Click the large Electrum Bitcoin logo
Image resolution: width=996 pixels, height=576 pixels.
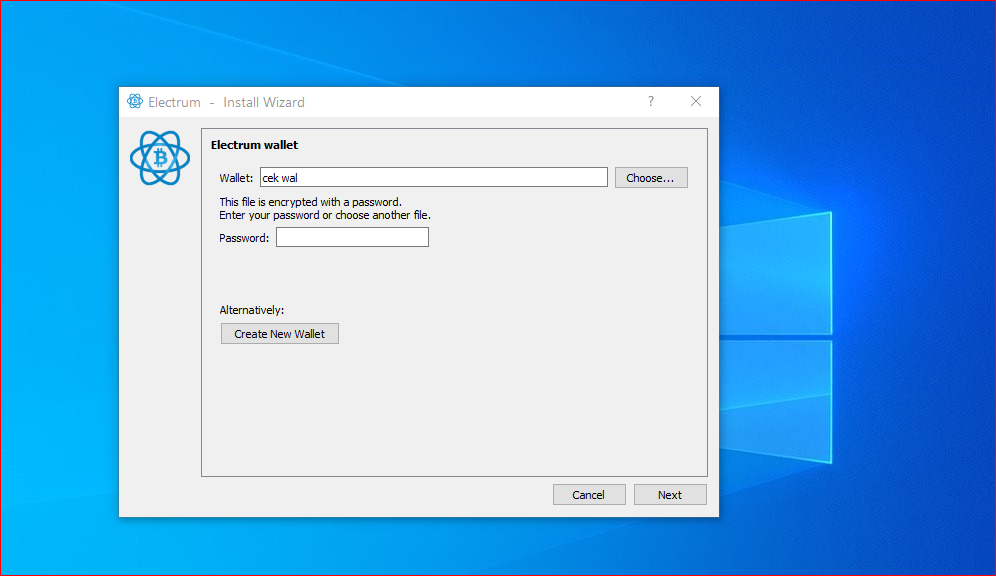coord(160,158)
